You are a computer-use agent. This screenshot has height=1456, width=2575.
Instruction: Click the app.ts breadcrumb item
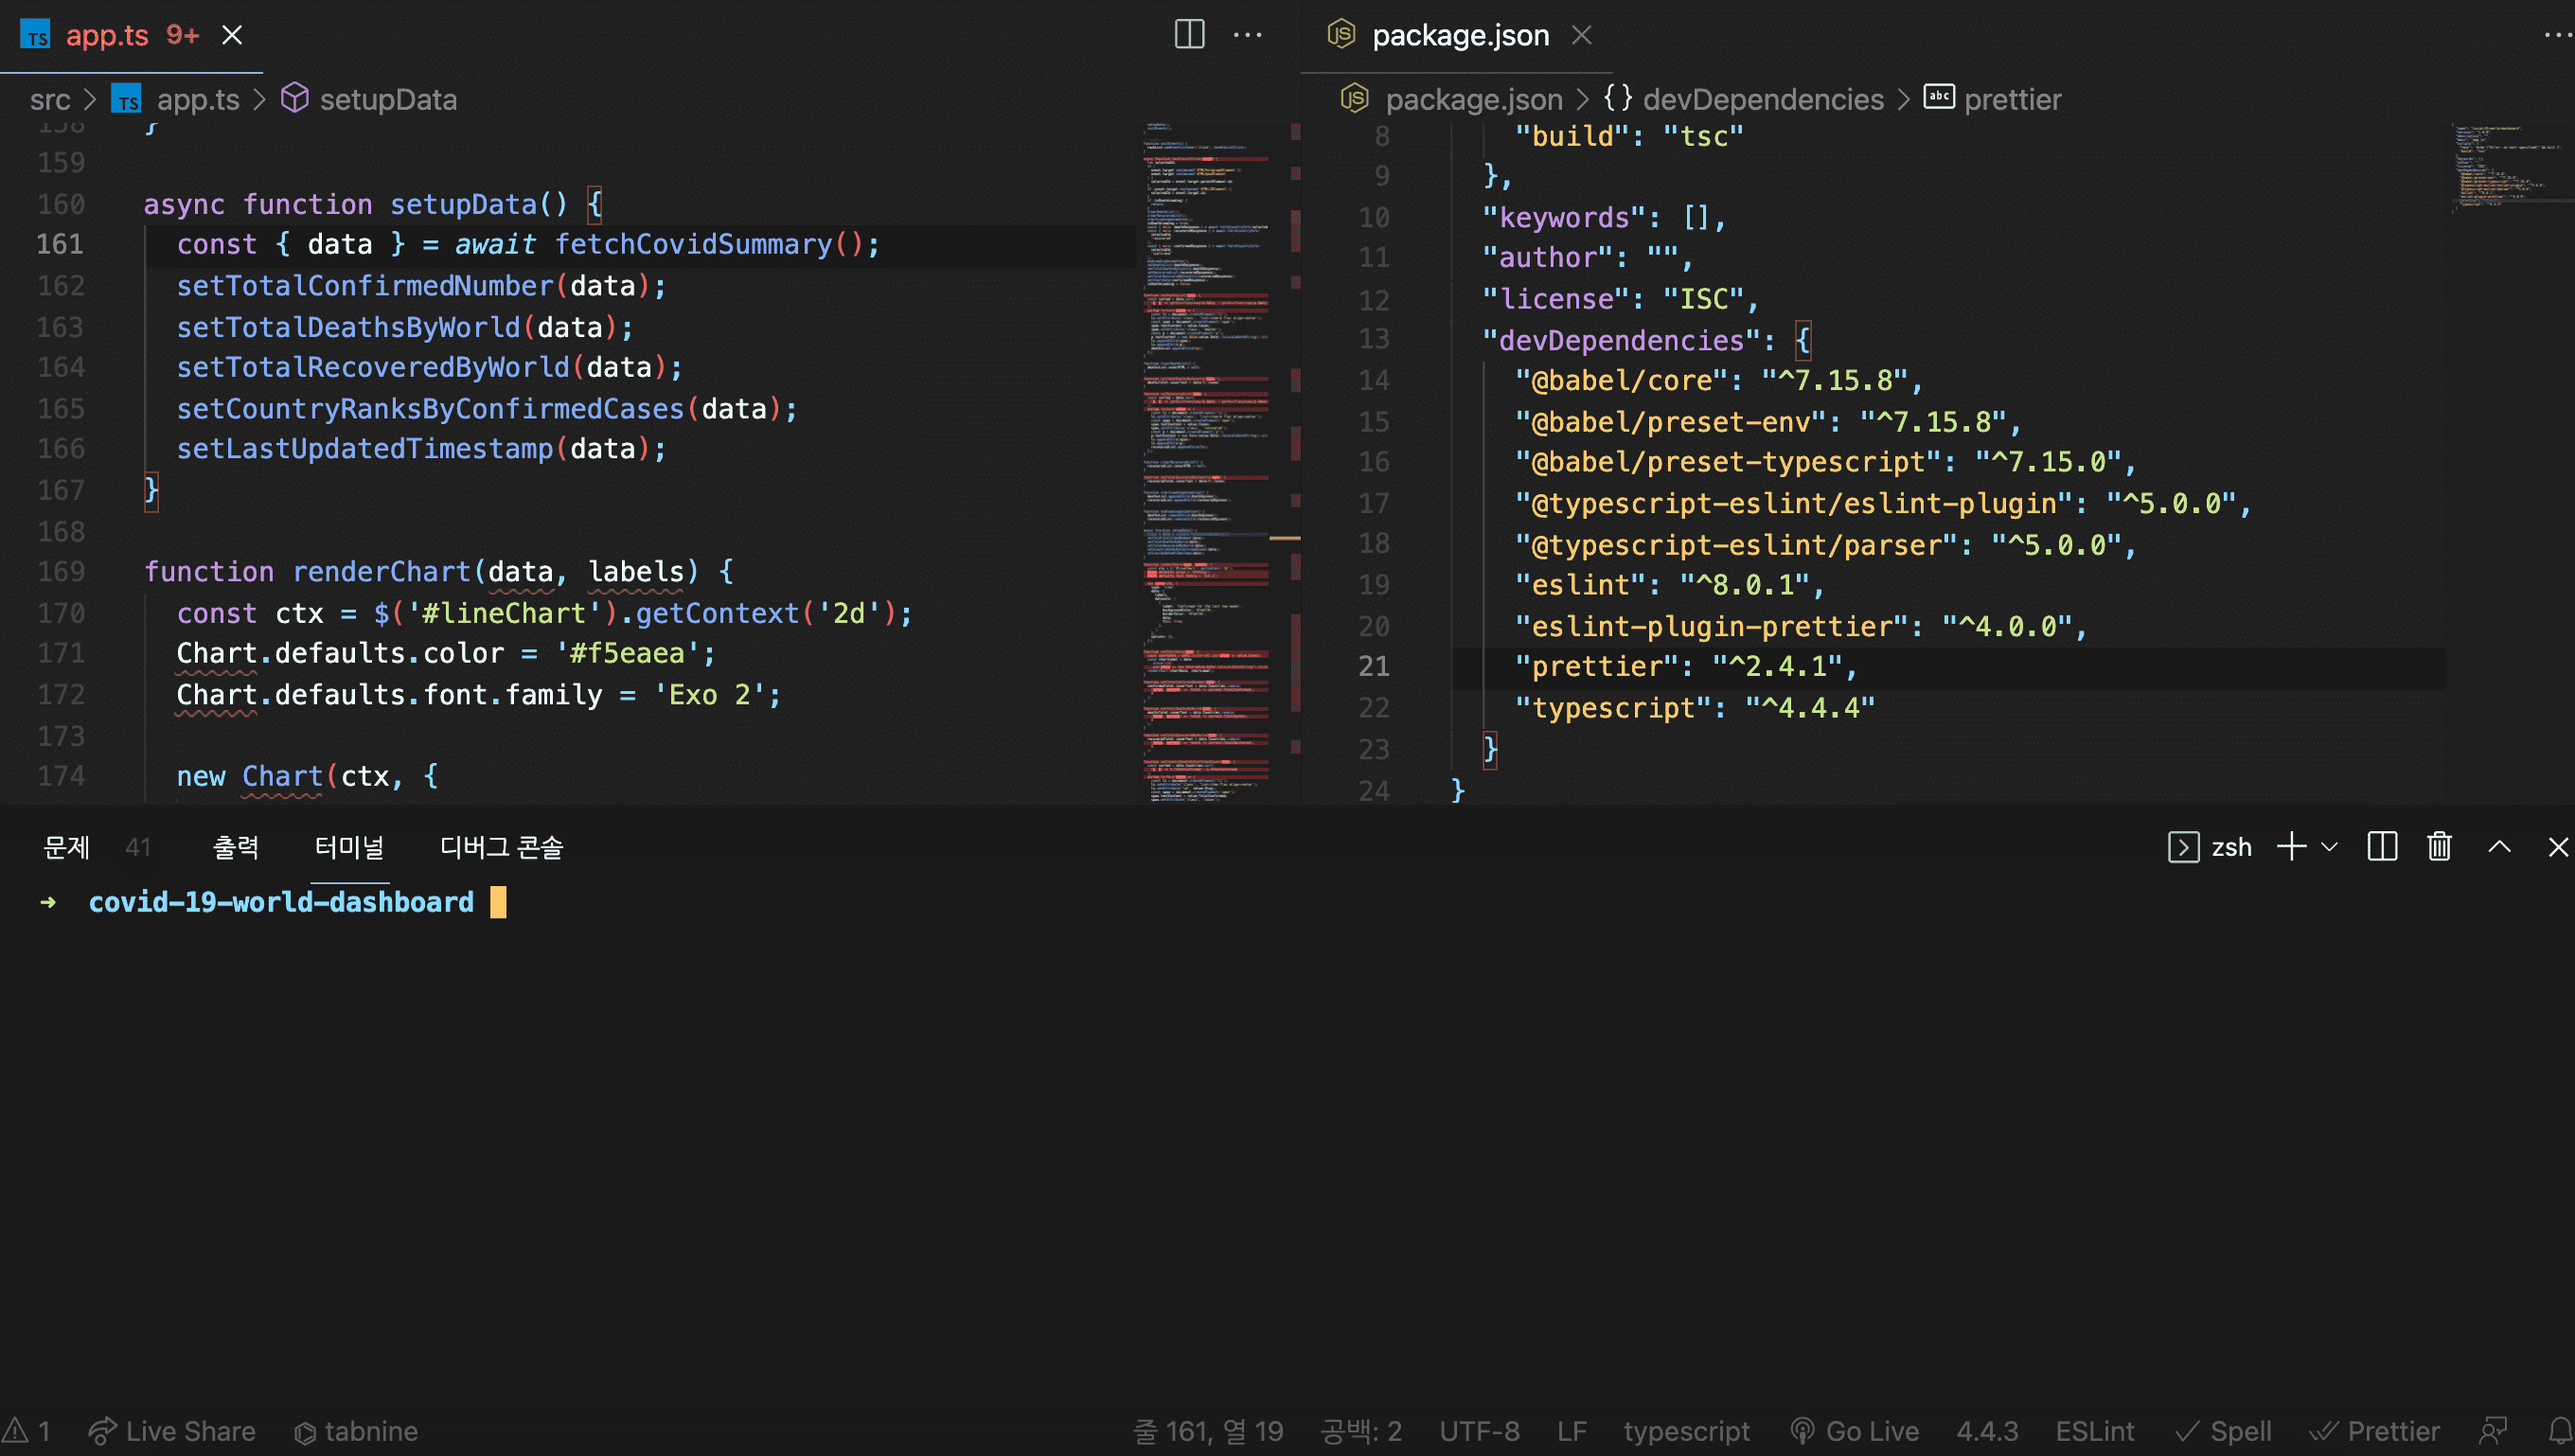pos(198,99)
